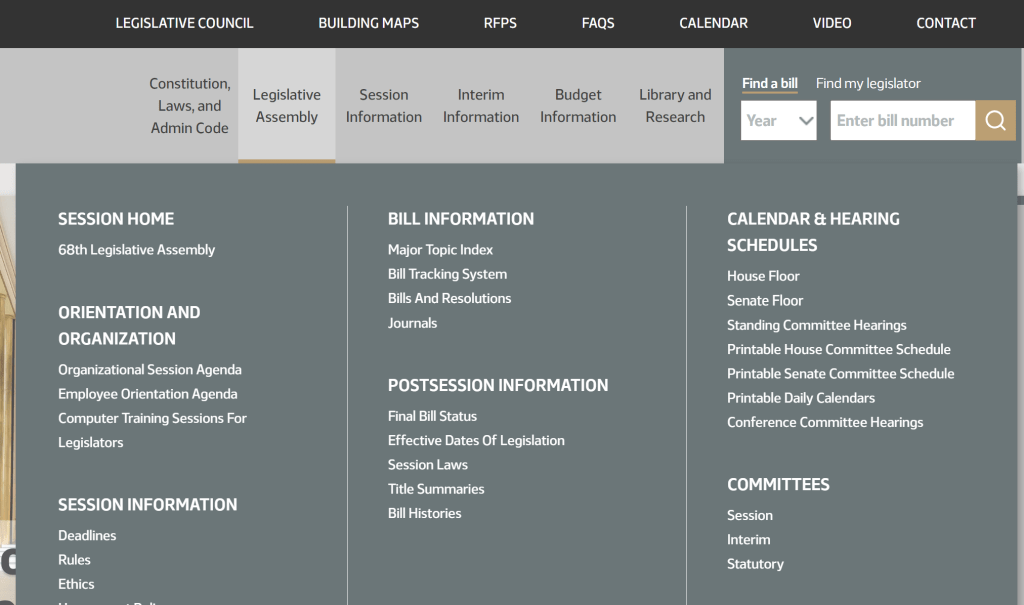Switch to Find my legislator tab
This screenshot has width=1024, height=605.
pos(868,83)
